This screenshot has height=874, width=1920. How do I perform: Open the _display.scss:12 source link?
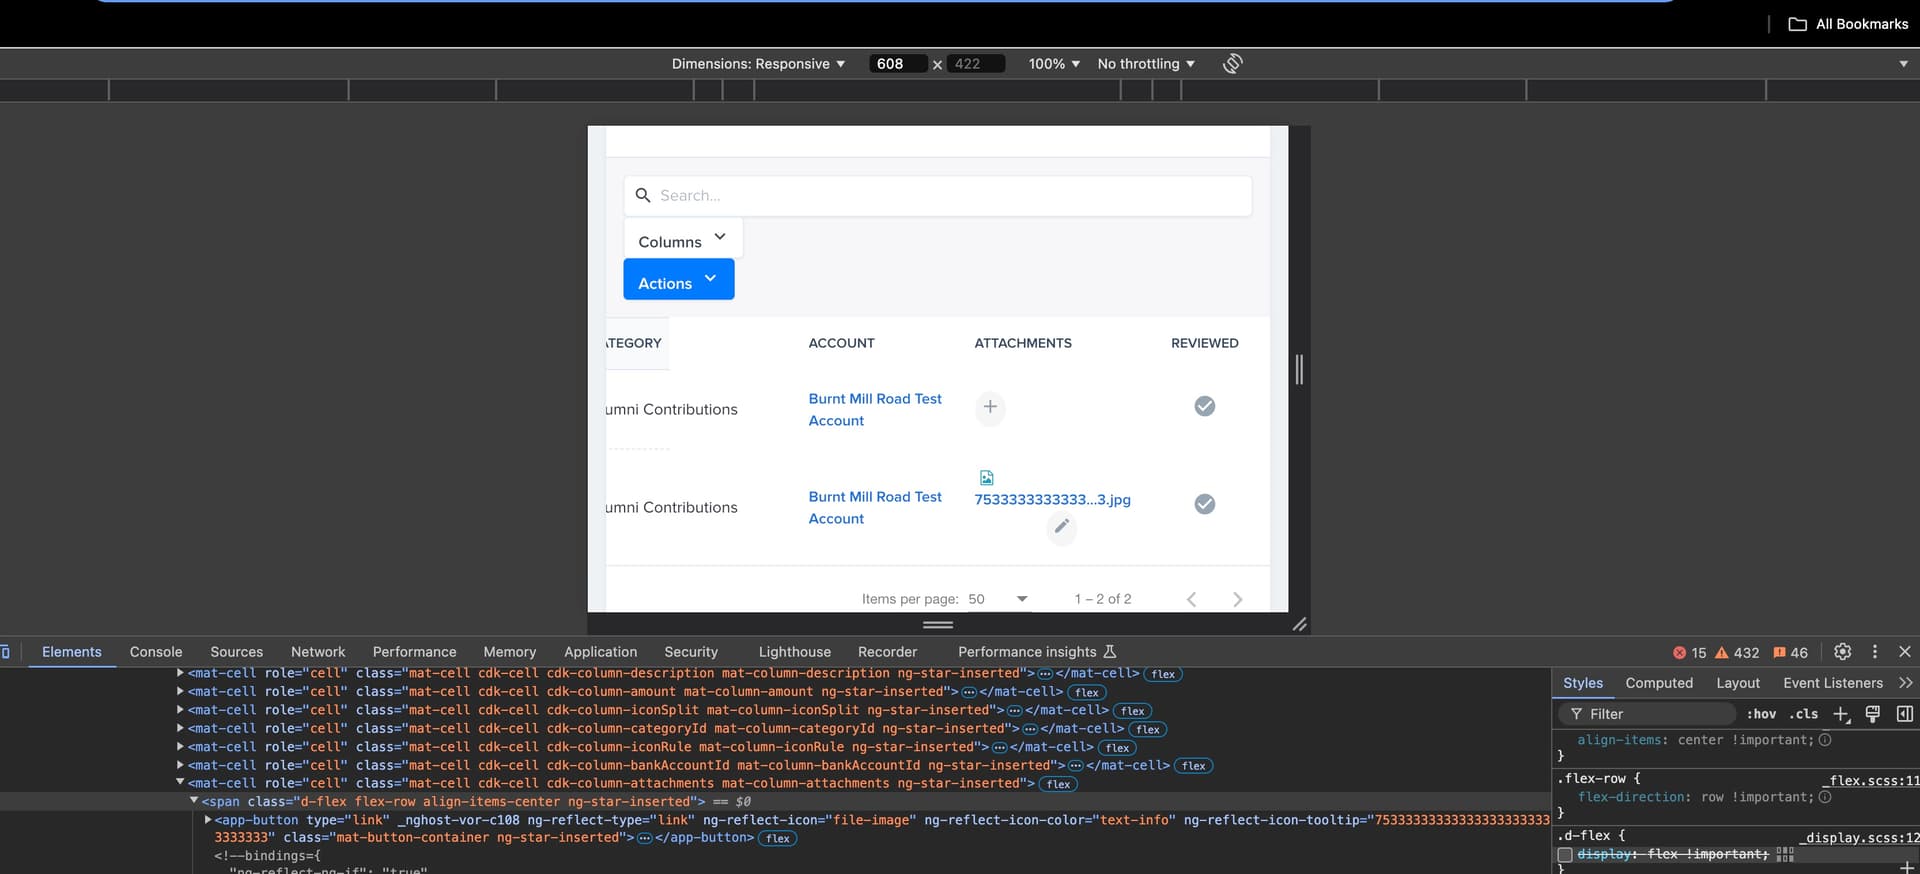pyautogui.click(x=1859, y=838)
